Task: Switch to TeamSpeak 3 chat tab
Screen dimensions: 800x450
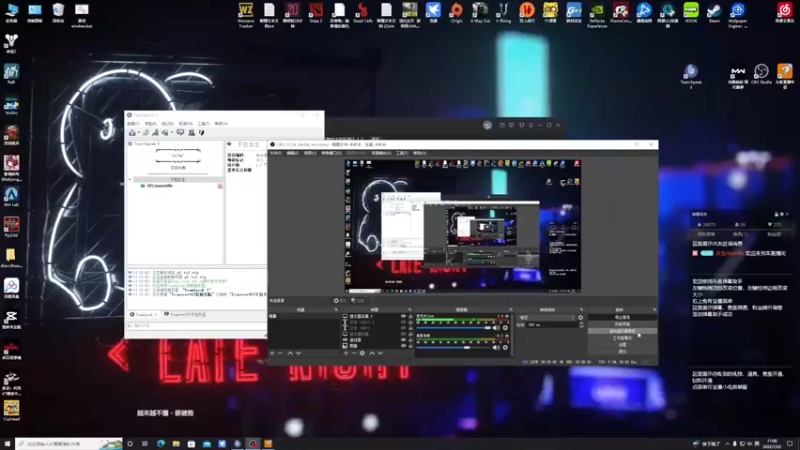Action: (x=144, y=314)
